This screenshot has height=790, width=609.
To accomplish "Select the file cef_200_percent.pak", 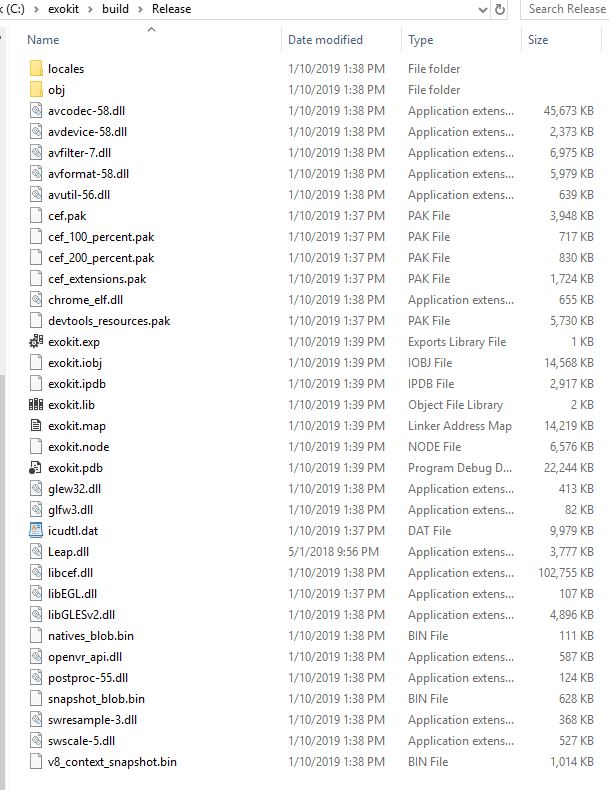I will (x=101, y=257).
